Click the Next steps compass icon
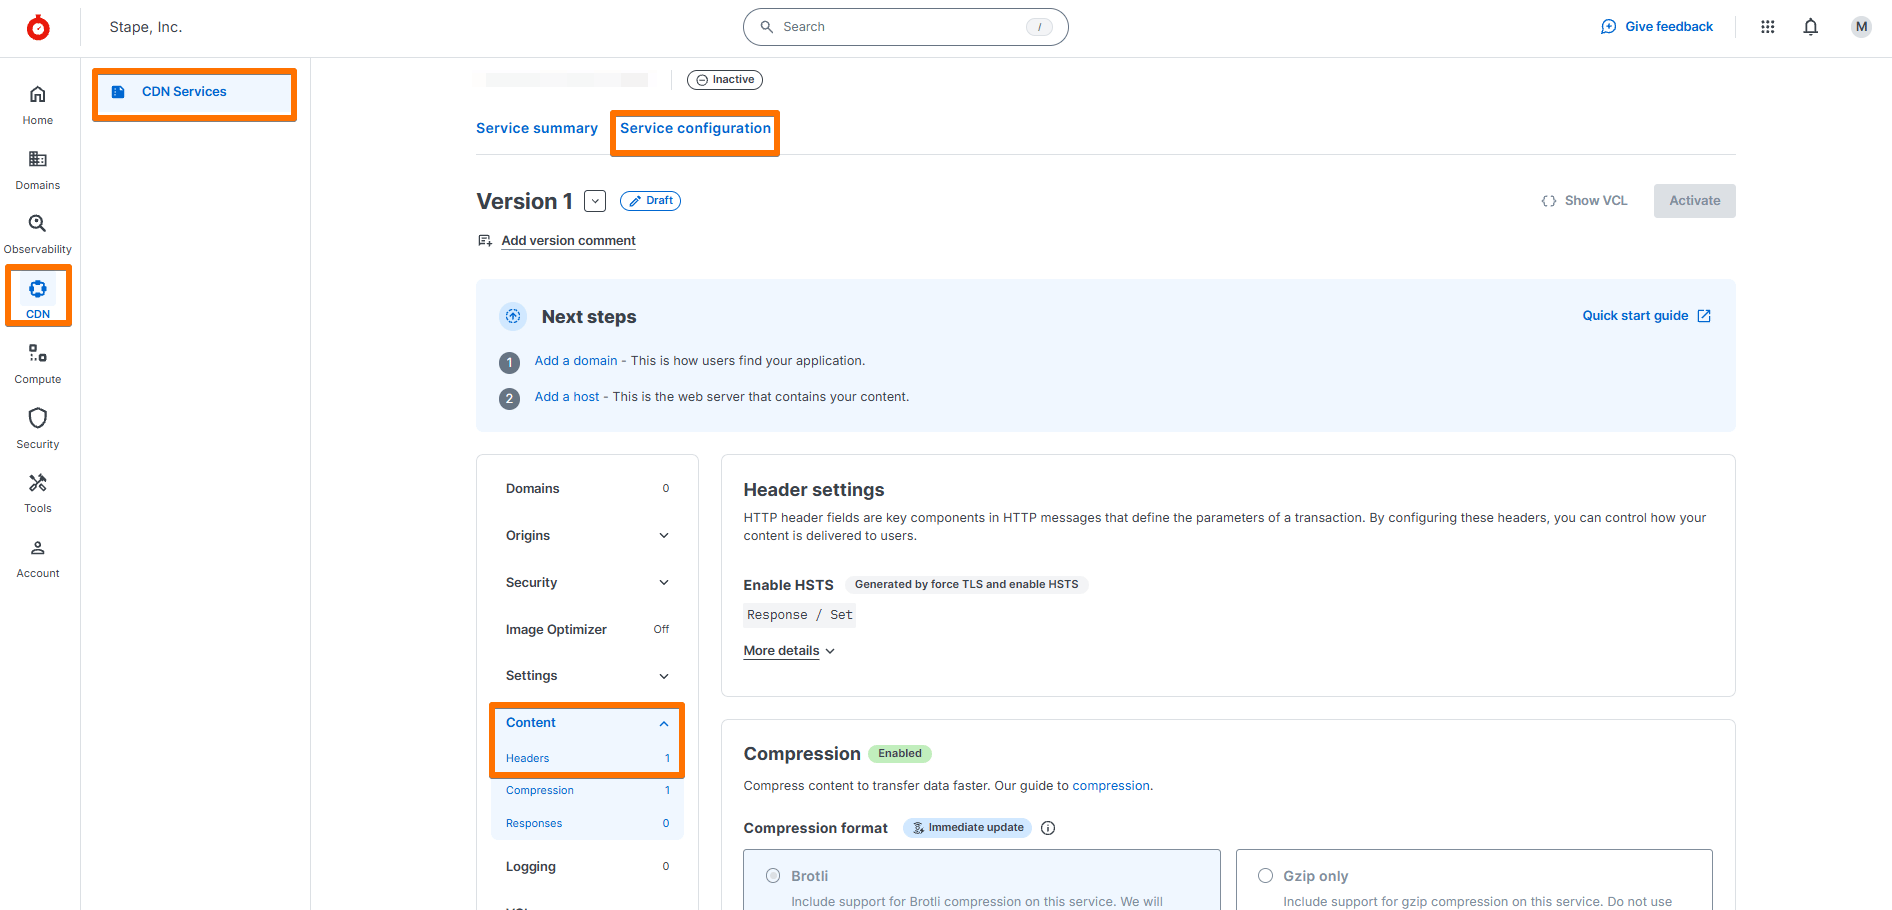1892x910 pixels. click(513, 316)
